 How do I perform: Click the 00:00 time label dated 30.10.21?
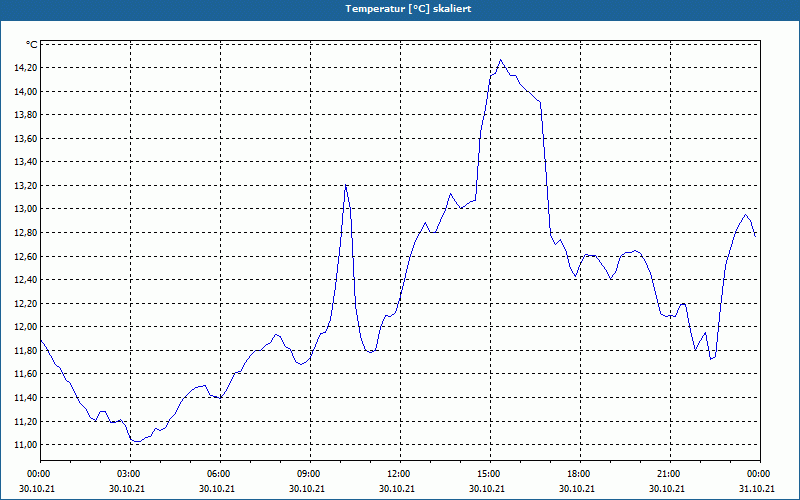pyautogui.click(x=37, y=474)
